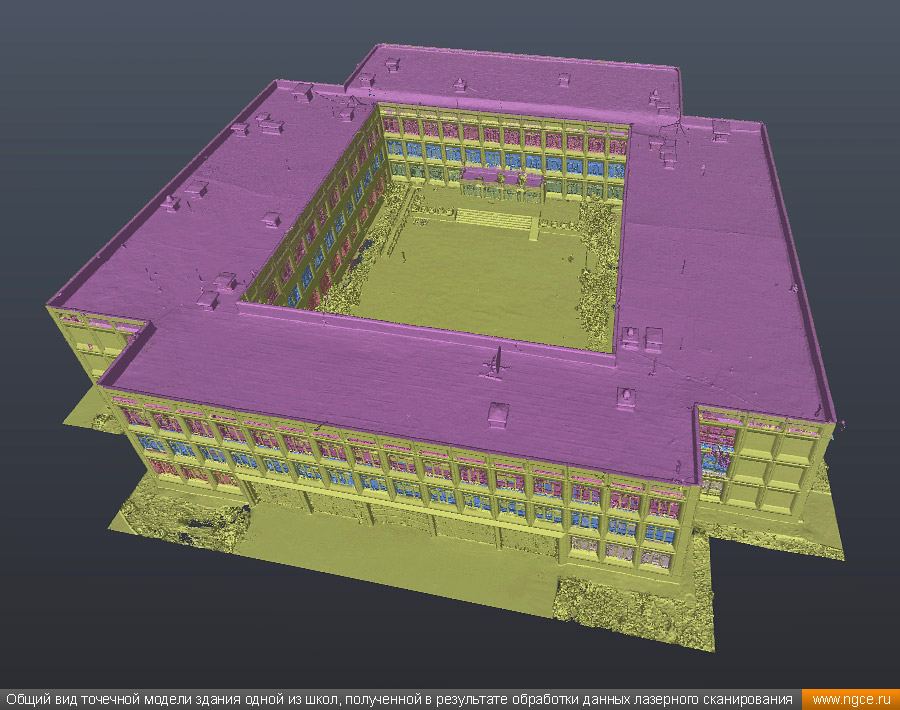This screenshot has height=710, width=900.
Task: Click the Russian caption text about the school model
Action: coord(399,700)
